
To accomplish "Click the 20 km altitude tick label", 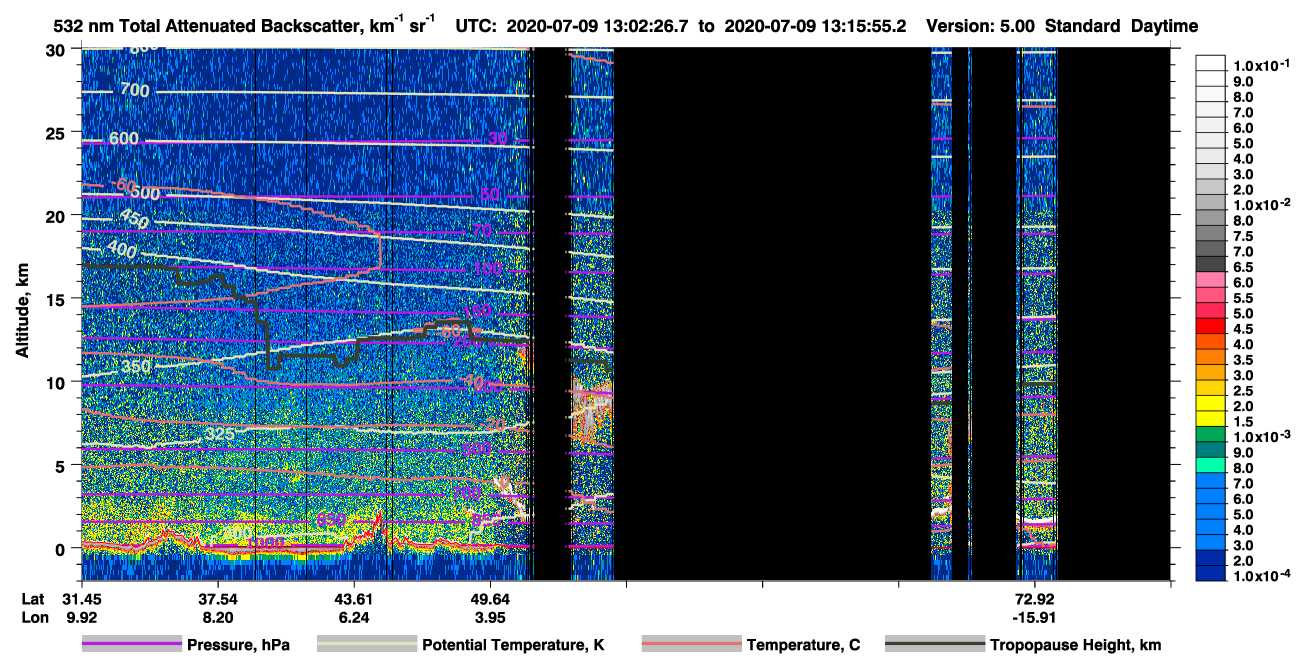I will coord(58,215).
